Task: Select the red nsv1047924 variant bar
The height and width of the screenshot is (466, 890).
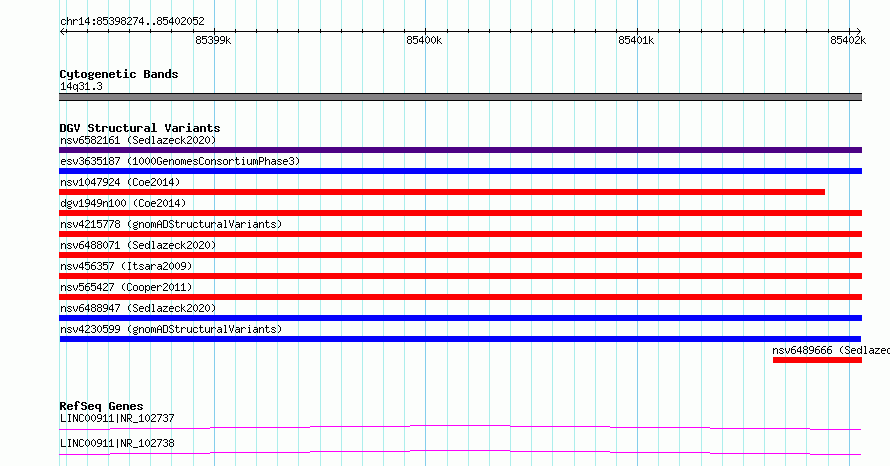Action: pos(442,192)
